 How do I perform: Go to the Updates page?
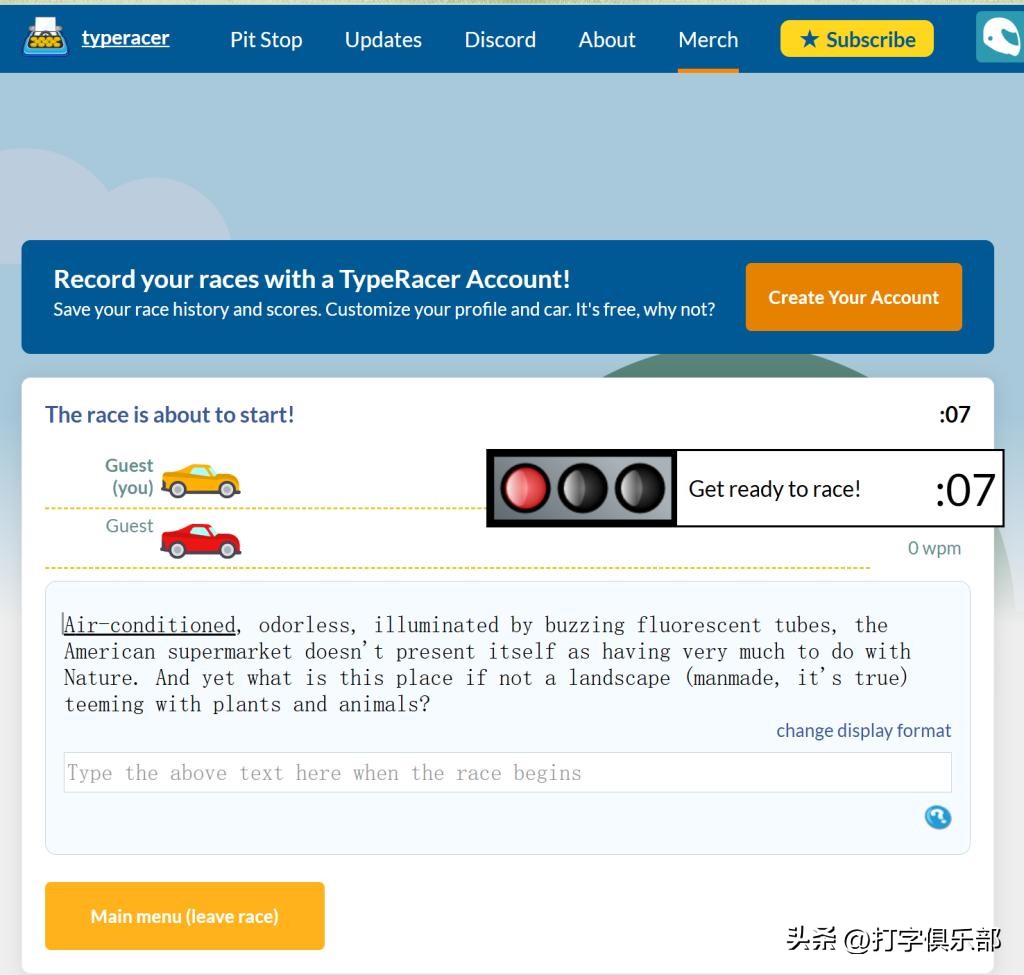[383, 40]
